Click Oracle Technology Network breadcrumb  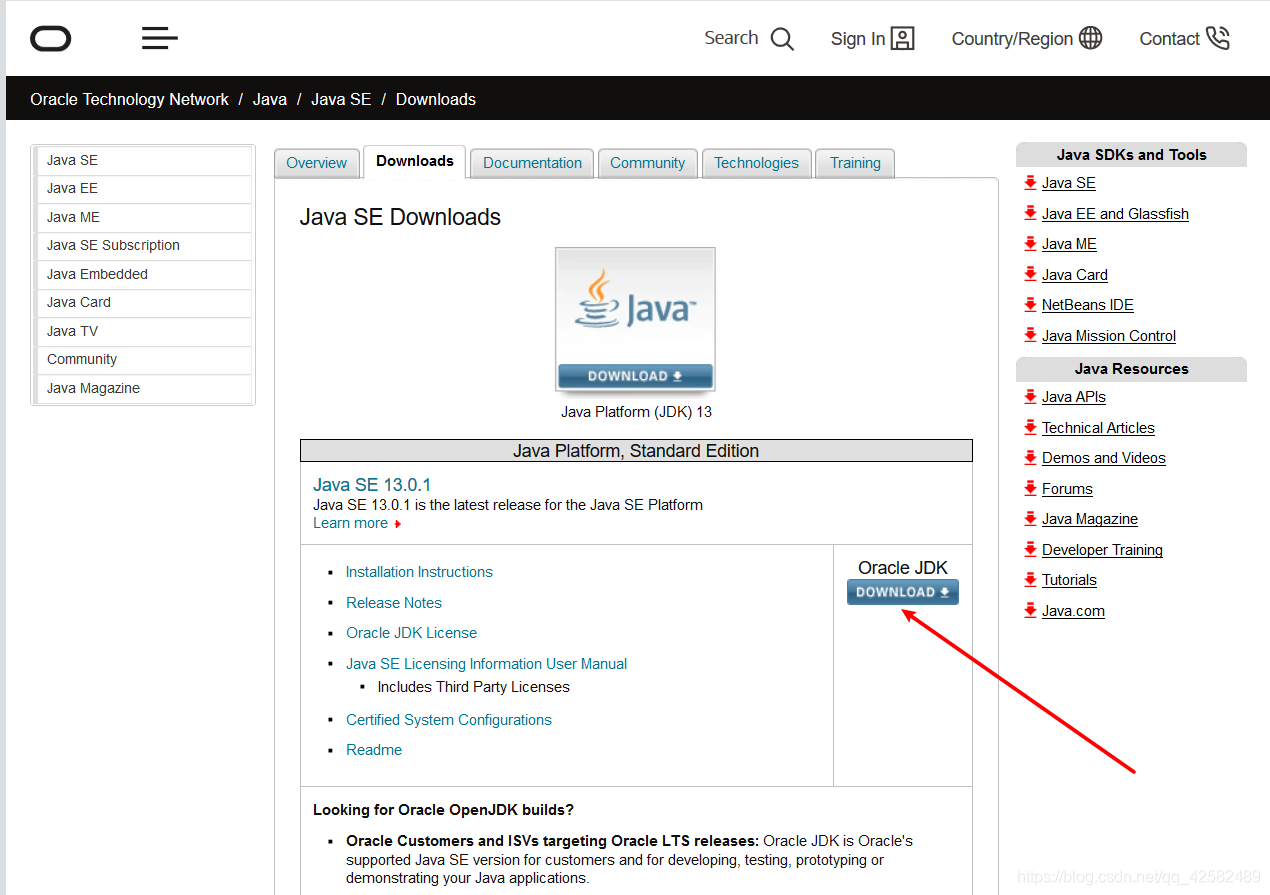point(129,99)
